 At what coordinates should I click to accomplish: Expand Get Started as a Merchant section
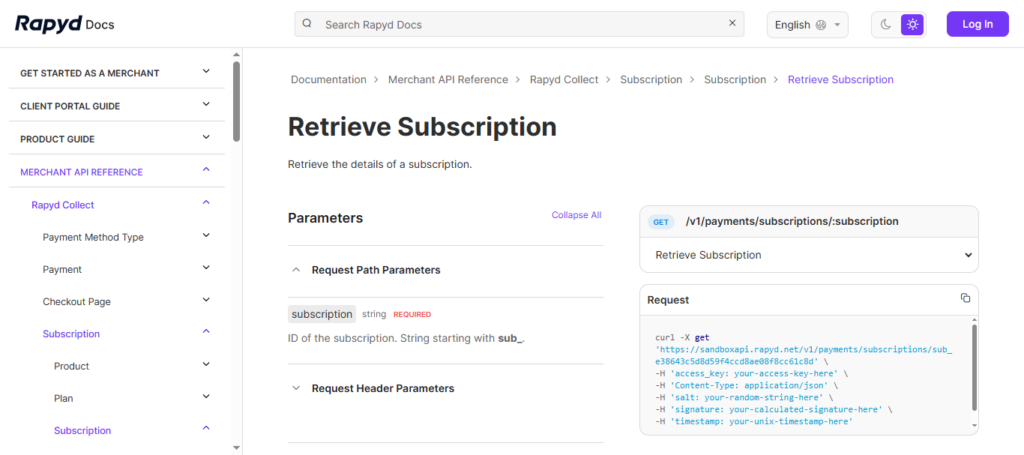tap(206, 71)
